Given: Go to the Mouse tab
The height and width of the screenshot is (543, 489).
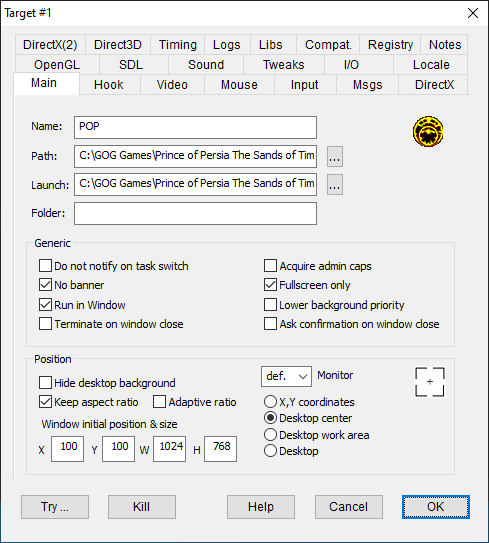Looking at the screenshot, I should coord(239,85).
